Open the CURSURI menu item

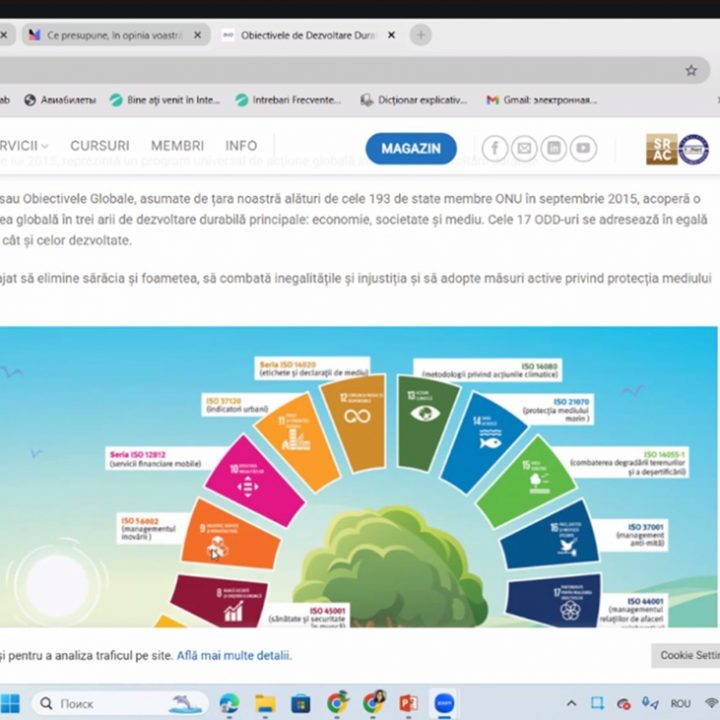click(x=99, y=146)
